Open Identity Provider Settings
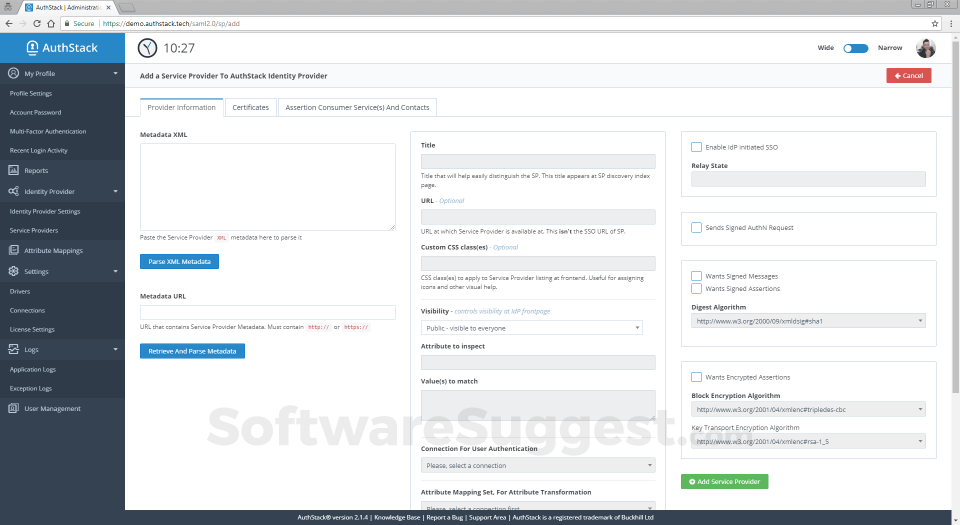 [45, 211]
